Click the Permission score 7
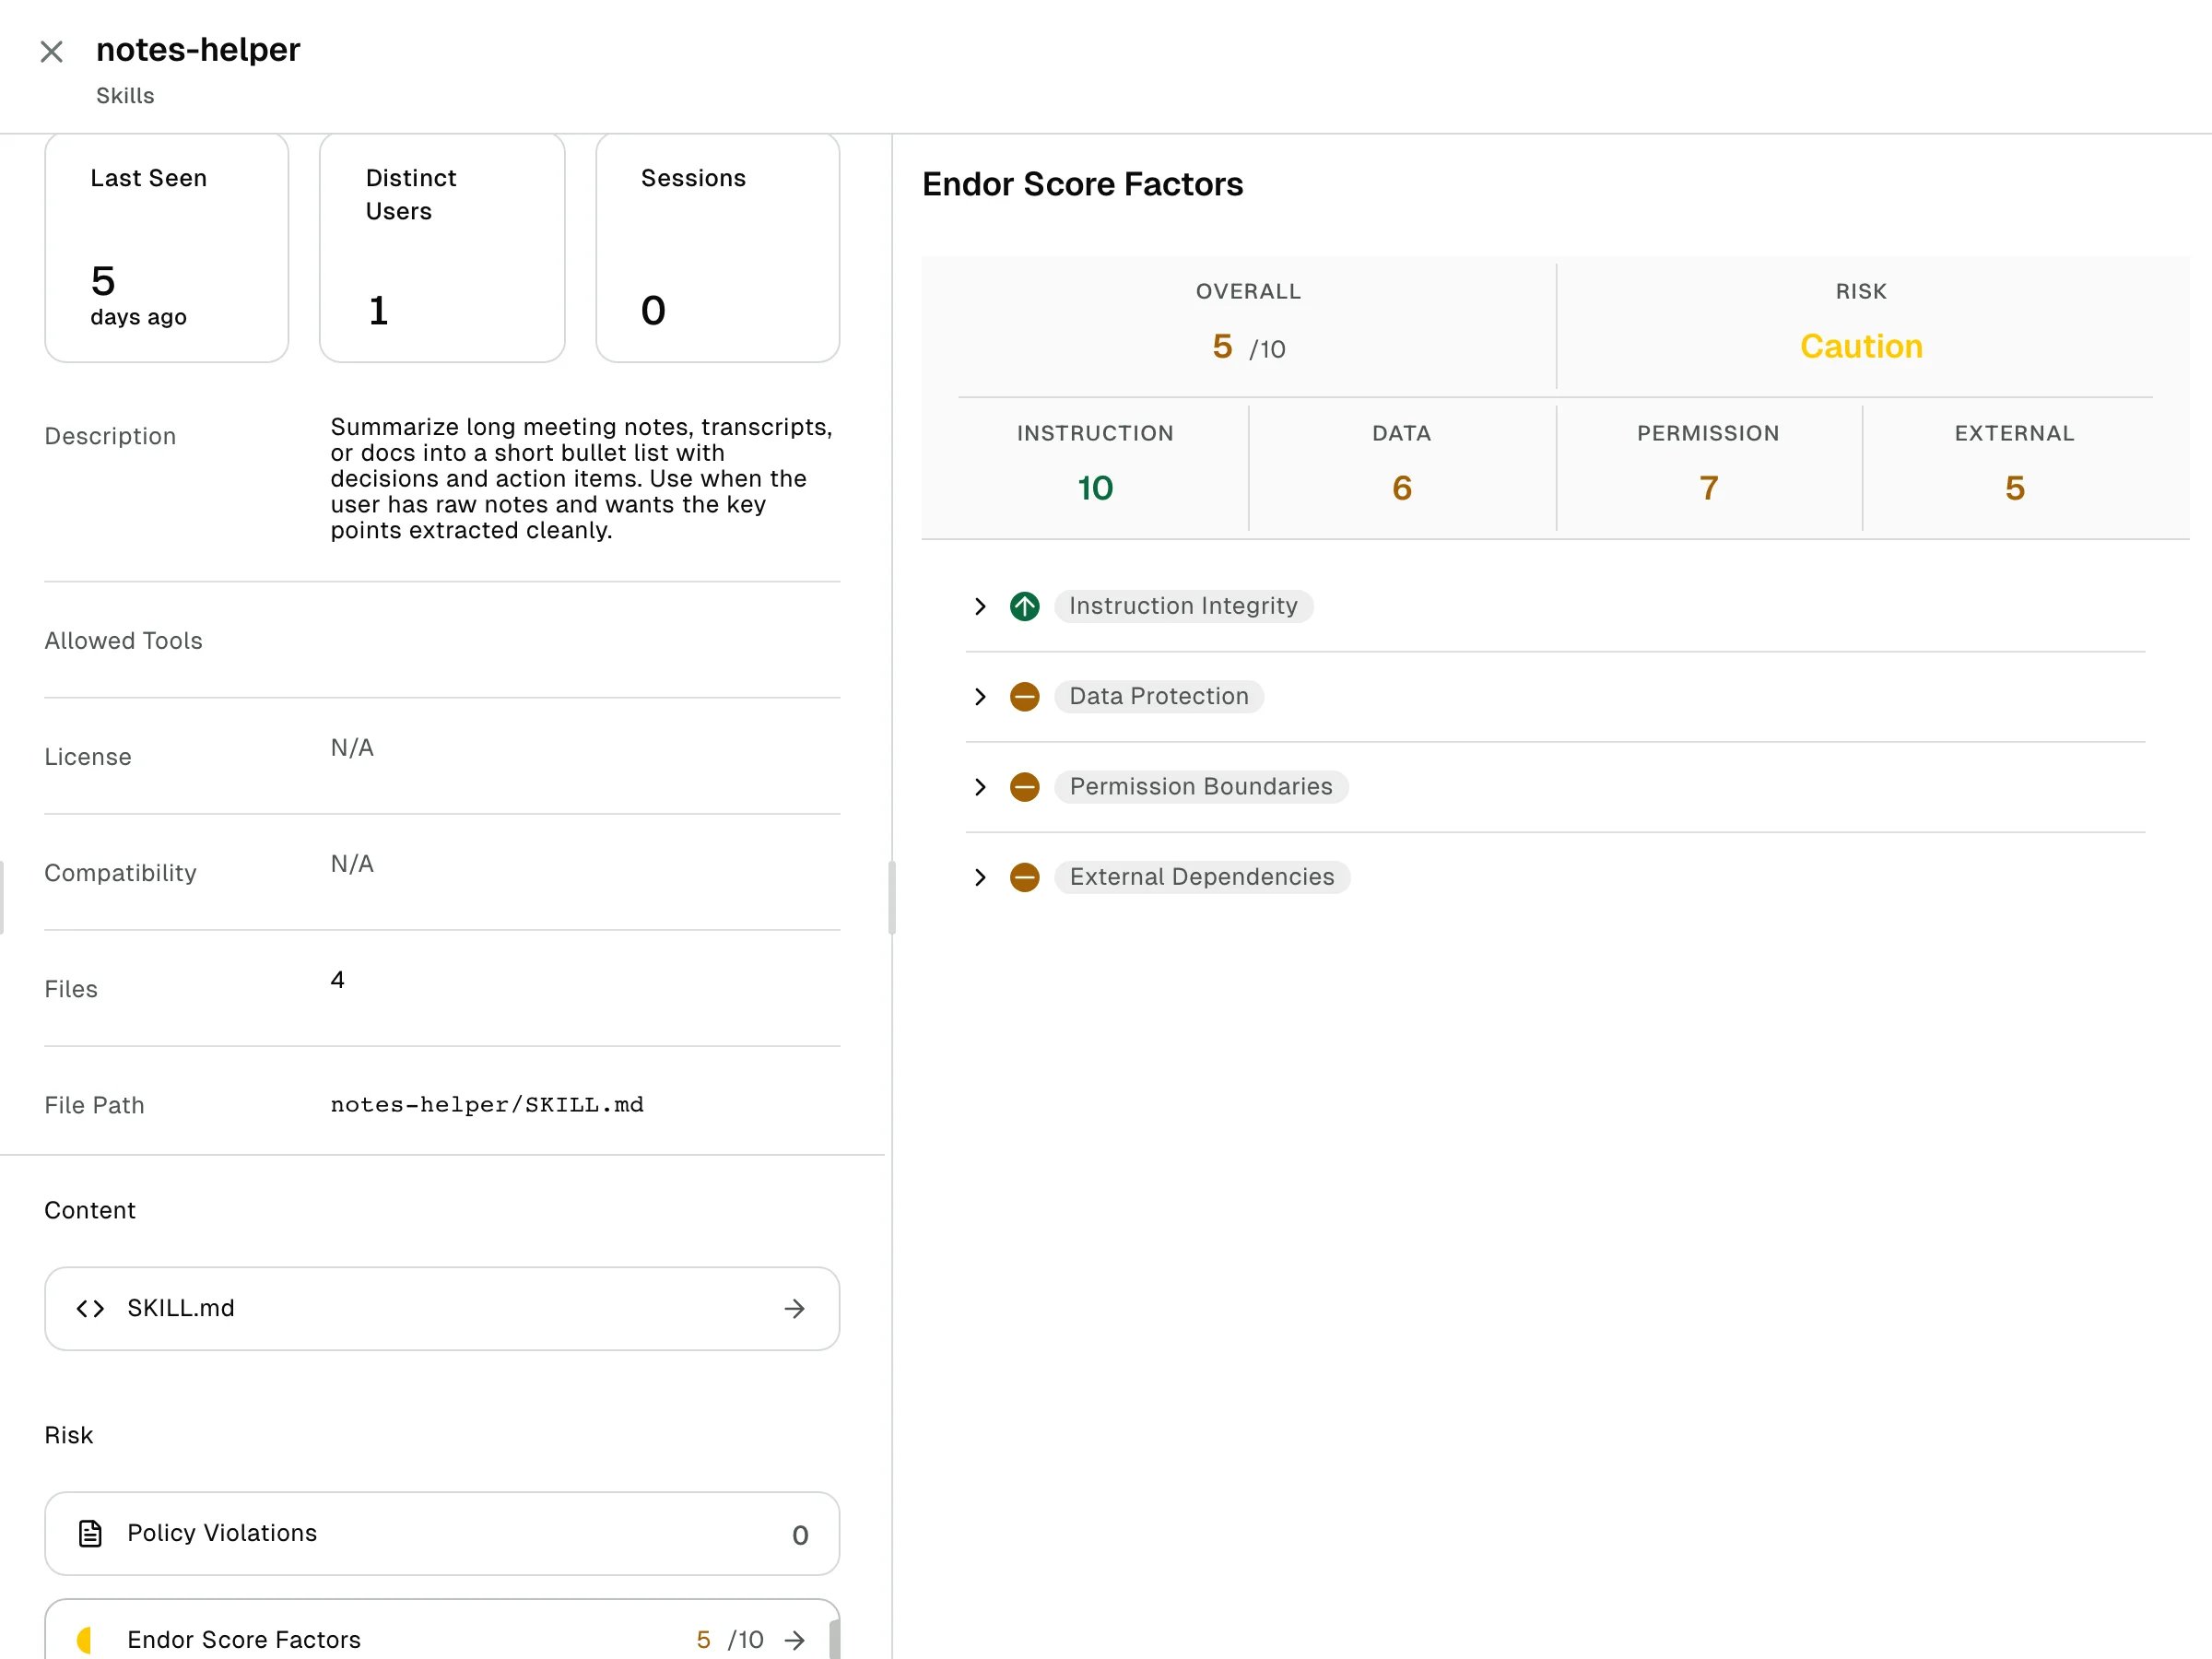The image size is (2212, 1659). pyautogui.click(x=1709, y=488)
